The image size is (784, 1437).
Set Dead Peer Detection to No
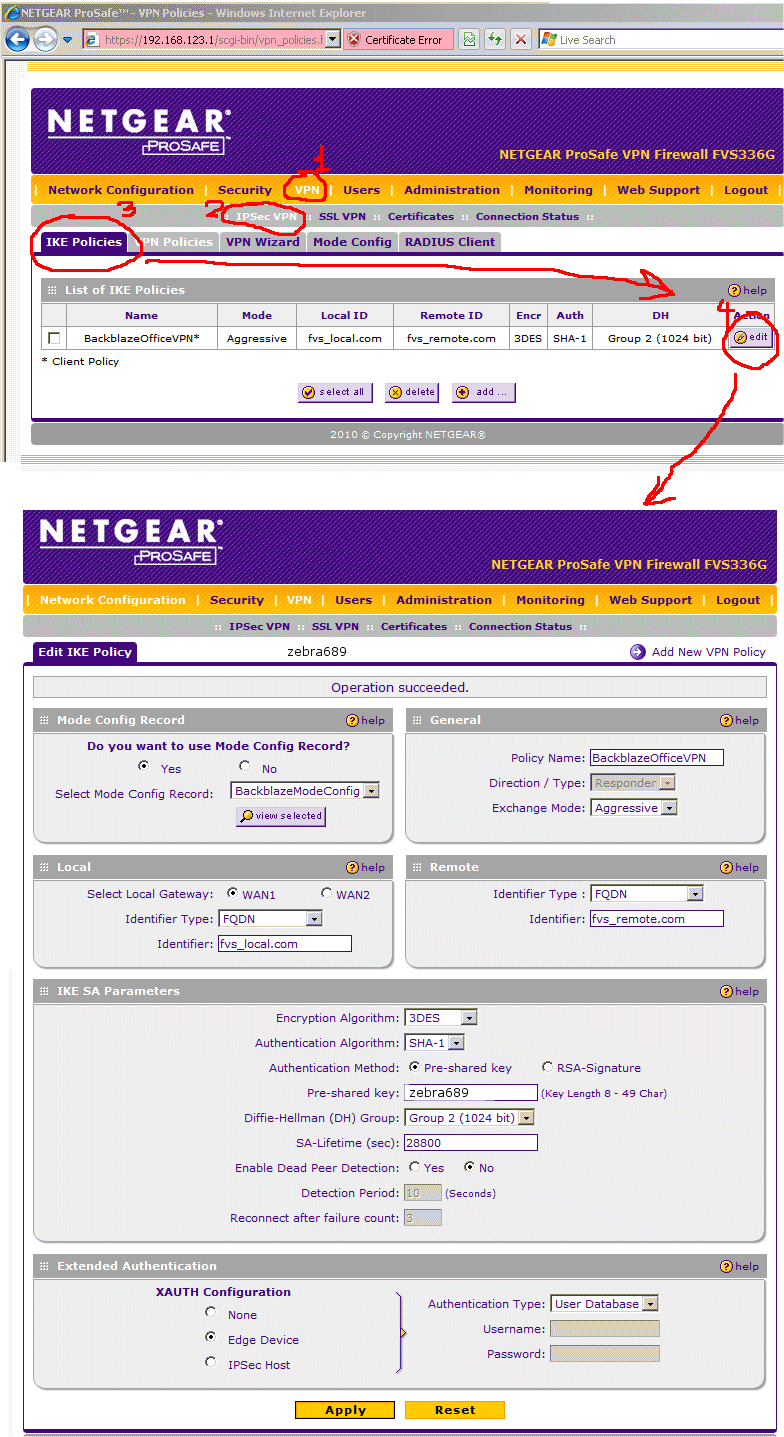click(x=469, y=1167)
